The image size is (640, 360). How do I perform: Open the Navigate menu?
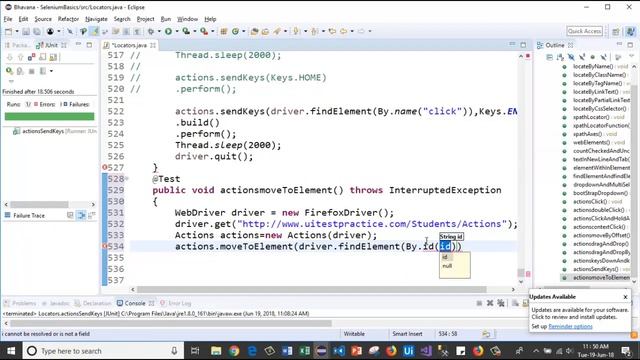[x=96, y=19]
